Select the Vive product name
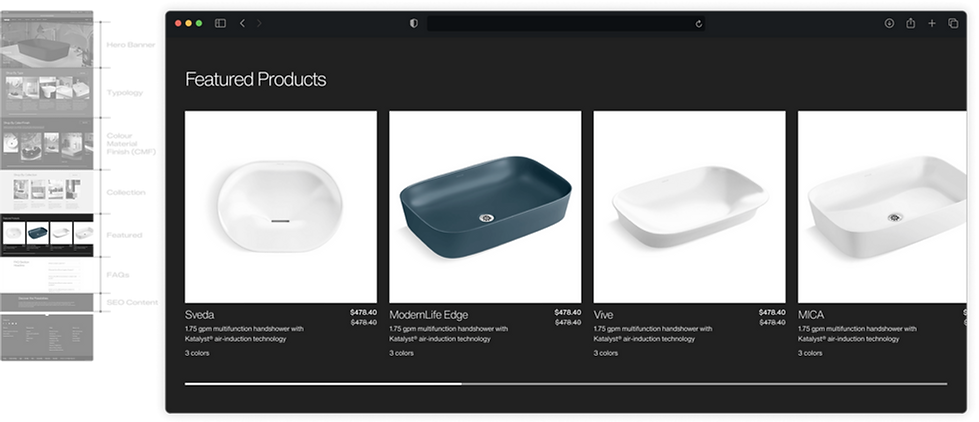 click(603, 315)
